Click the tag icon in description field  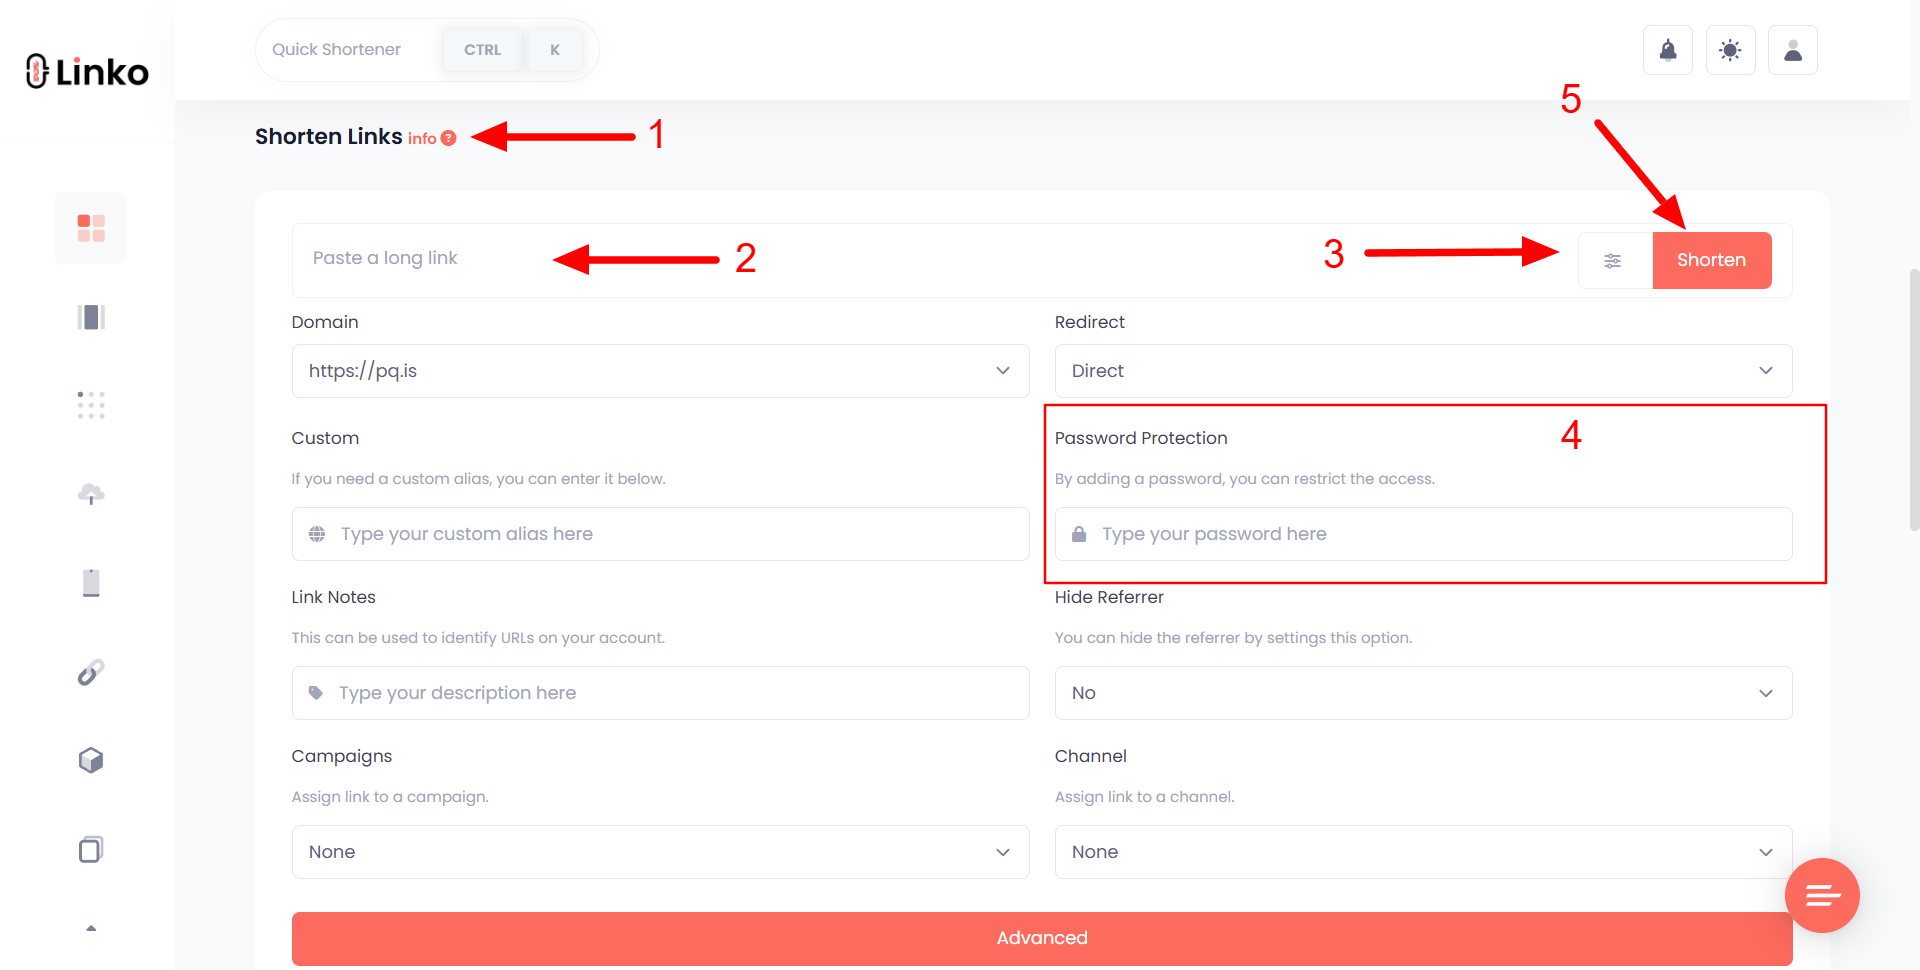[x=316, y=693]
